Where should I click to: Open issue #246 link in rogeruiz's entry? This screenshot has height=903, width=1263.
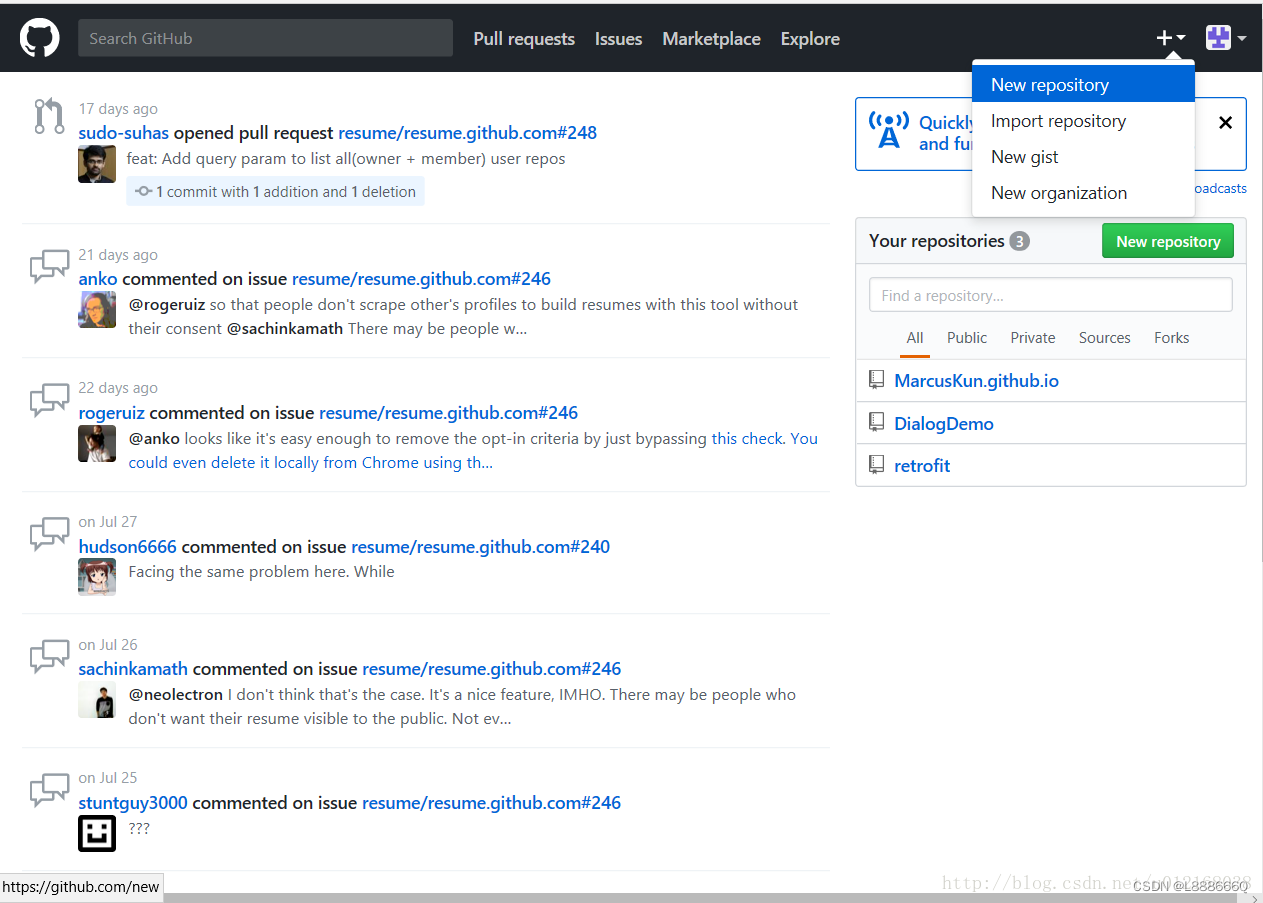click(x=449, y=413)
